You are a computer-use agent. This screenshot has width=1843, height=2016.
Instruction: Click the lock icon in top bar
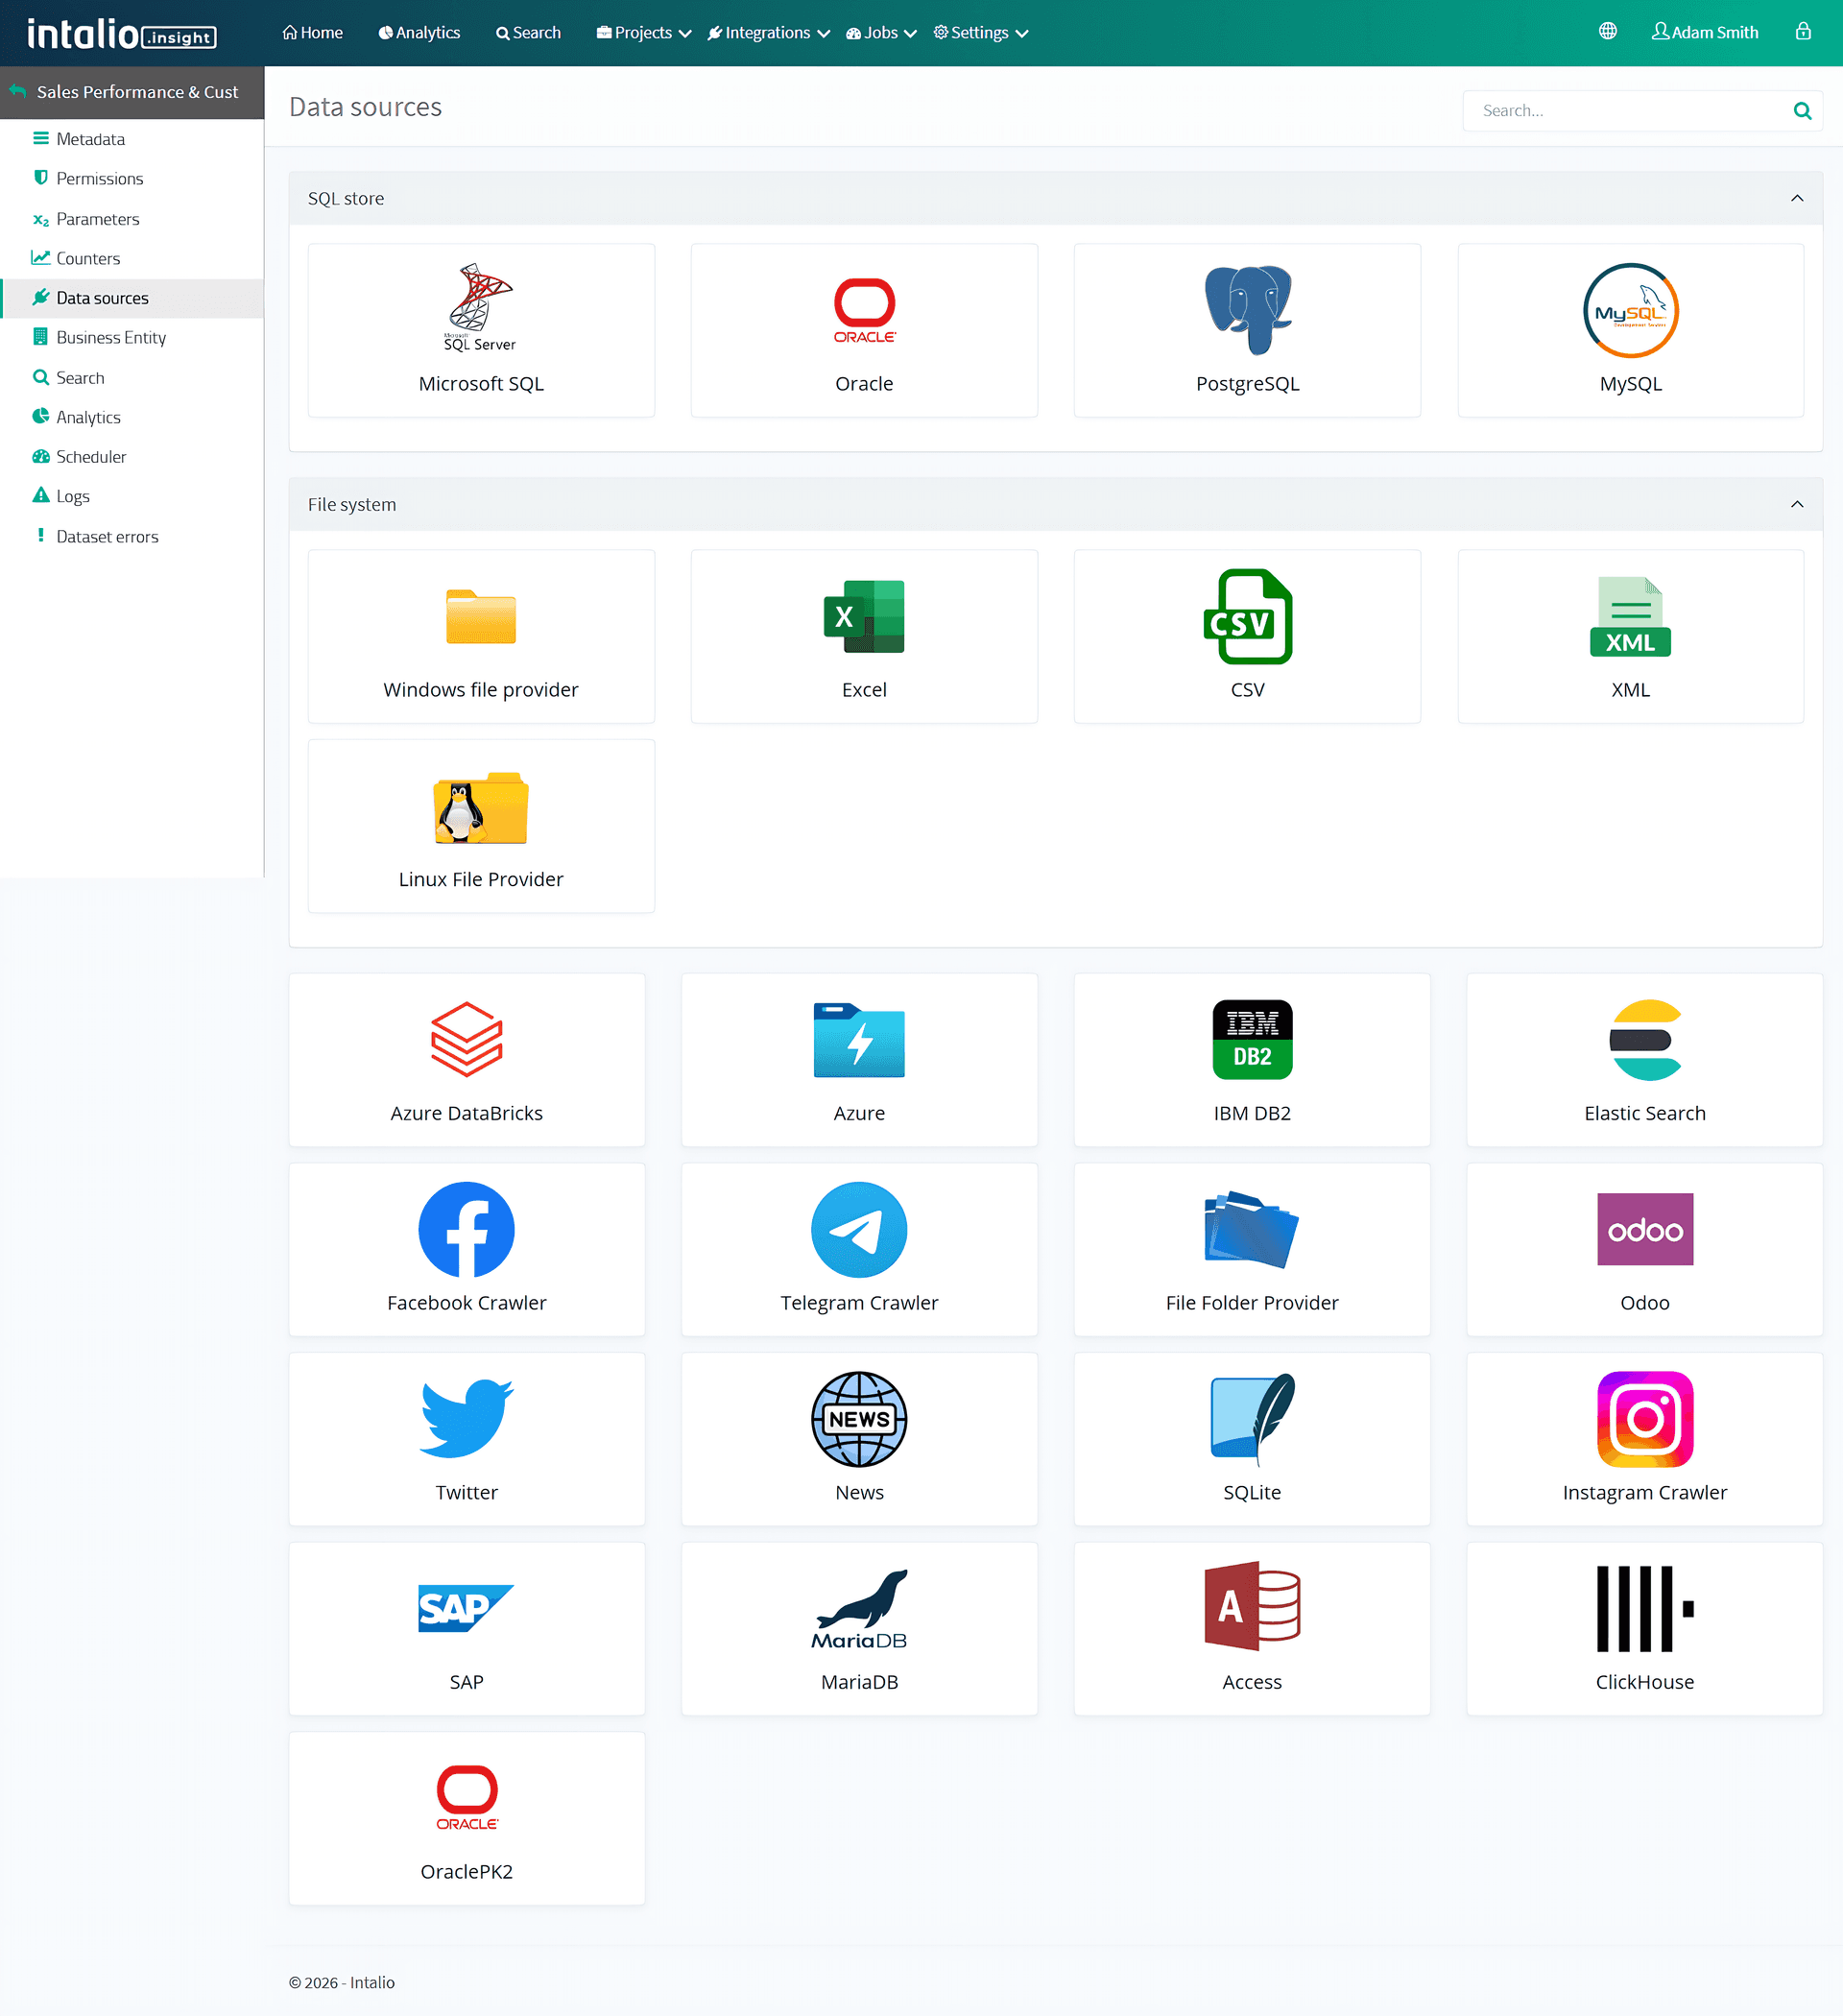point(1802,31)
